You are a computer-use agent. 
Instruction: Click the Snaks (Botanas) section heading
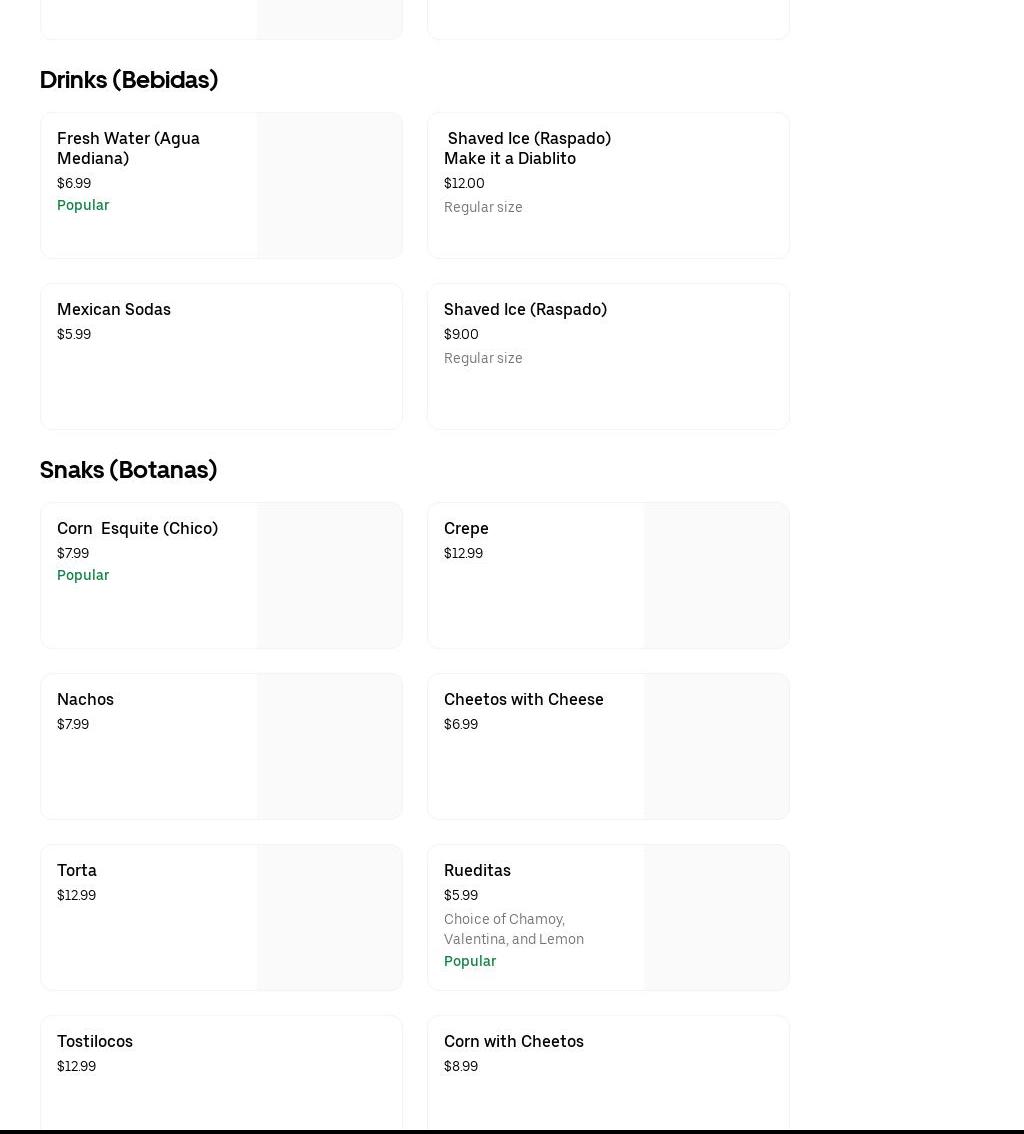pos(128,470)
